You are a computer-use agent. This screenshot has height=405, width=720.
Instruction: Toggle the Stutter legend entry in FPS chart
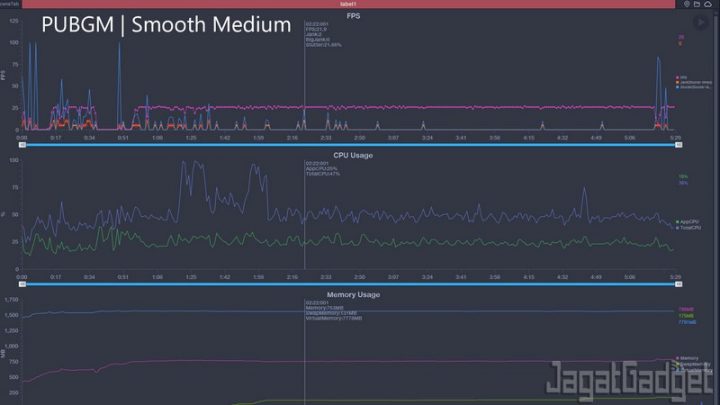coord(694,87)
